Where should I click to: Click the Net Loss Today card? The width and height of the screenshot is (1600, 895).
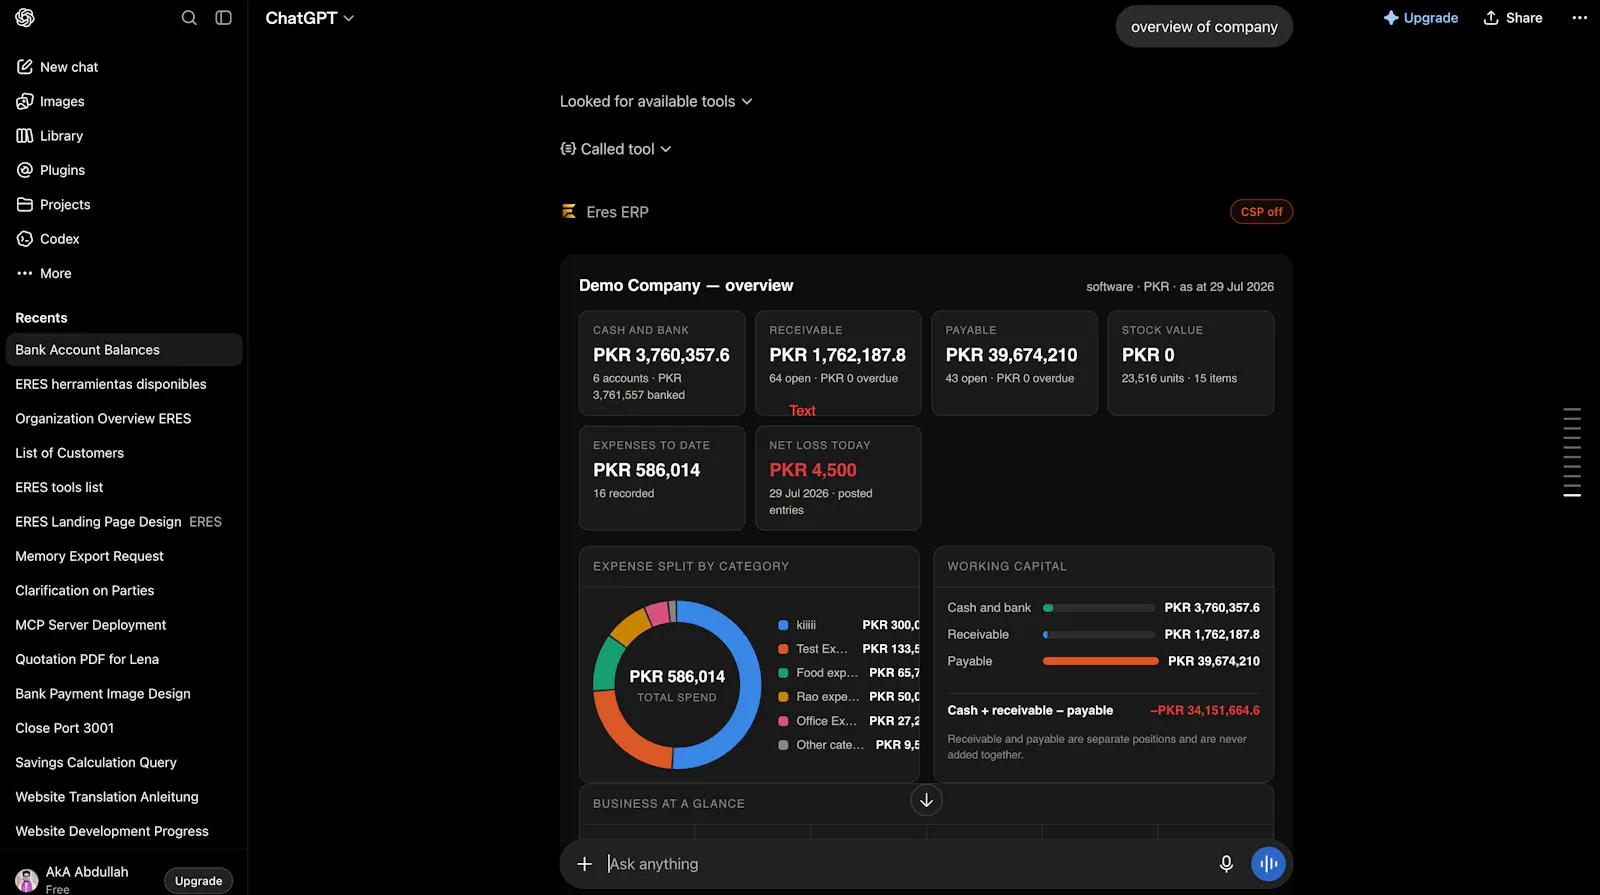pyautogui.click(x=838, y=478)
